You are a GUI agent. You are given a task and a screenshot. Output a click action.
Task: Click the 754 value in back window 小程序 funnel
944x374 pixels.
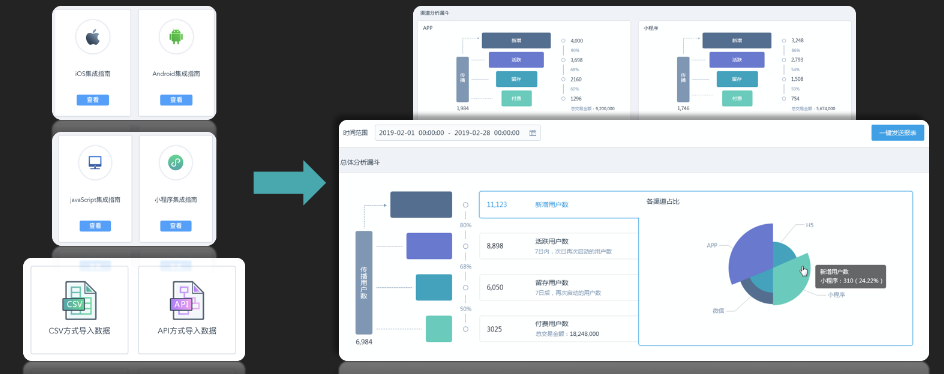coord(795,98)
